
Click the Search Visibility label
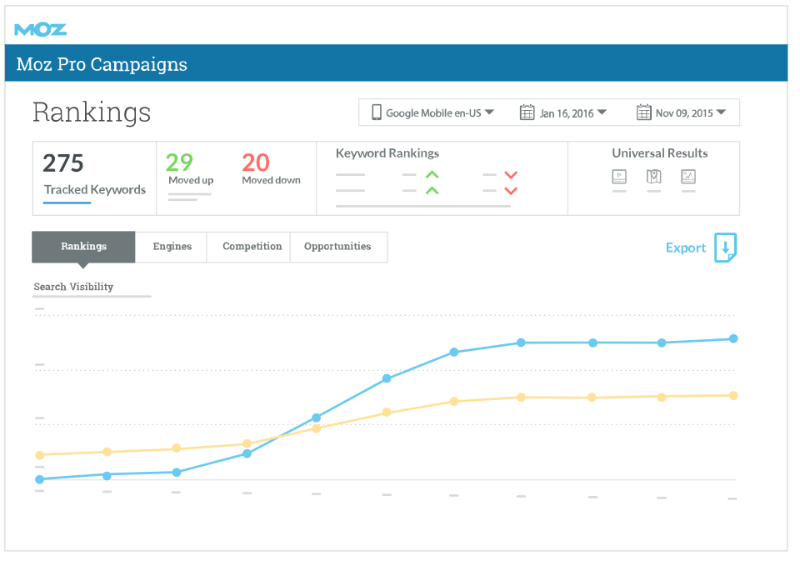(73, 287)
